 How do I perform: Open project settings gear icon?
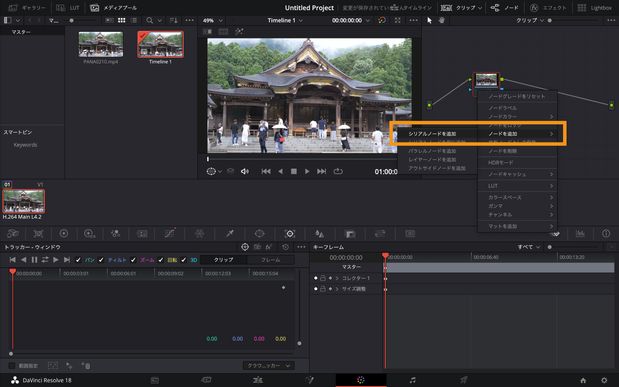click(604, 380)
